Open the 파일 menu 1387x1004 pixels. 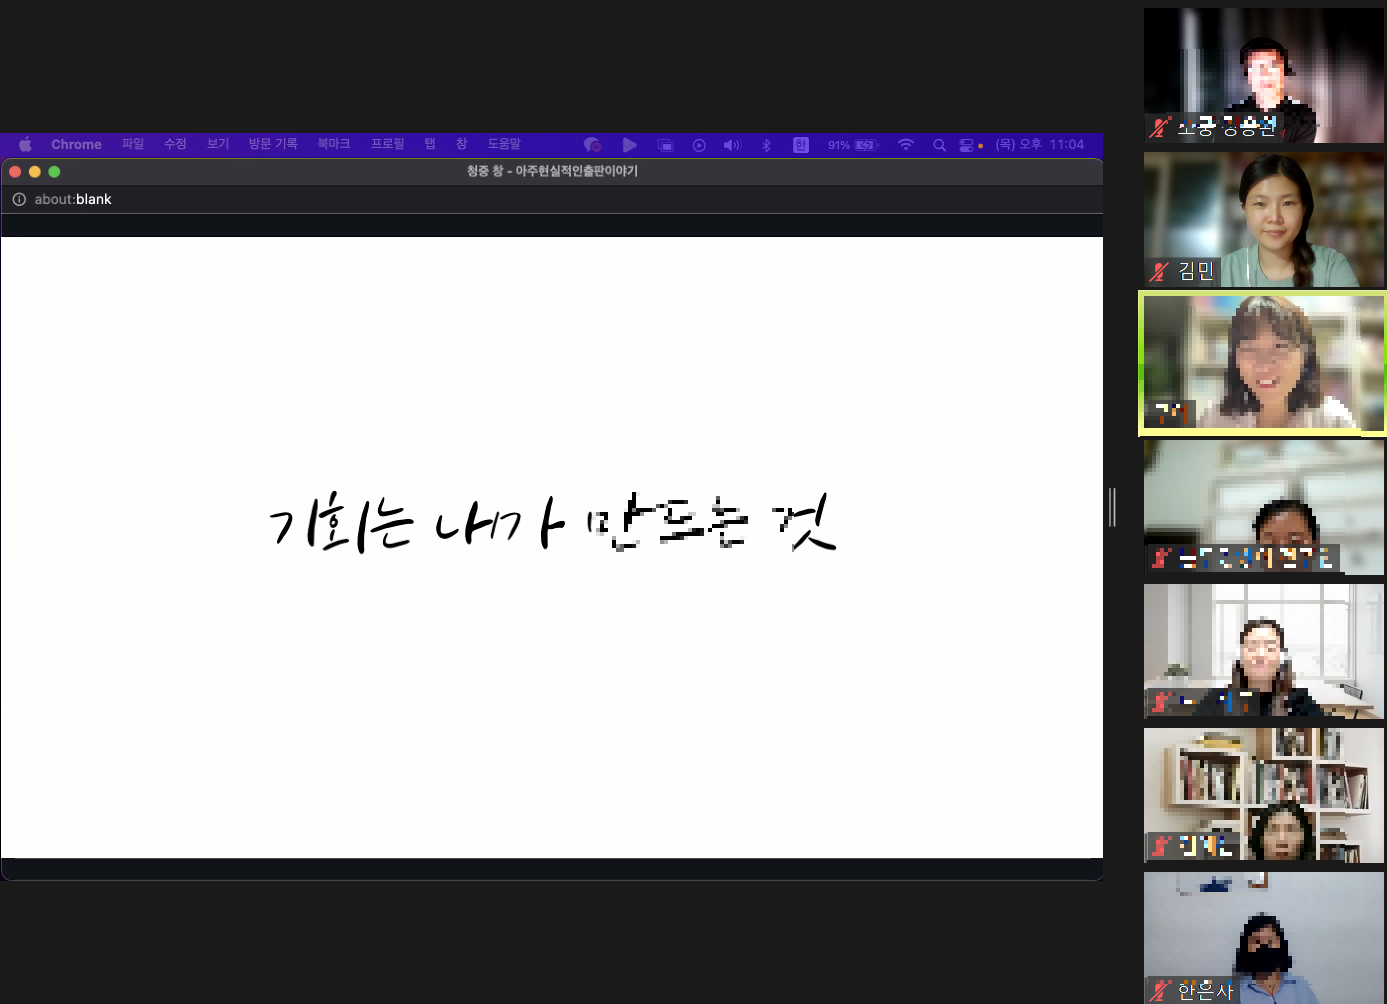click(x=133, y=144)
